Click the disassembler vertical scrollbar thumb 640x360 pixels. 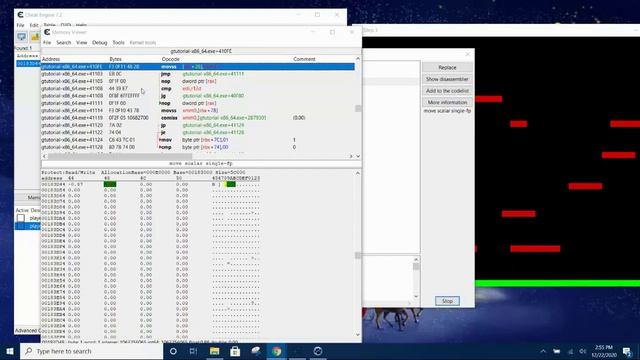(x=358, y=109)
